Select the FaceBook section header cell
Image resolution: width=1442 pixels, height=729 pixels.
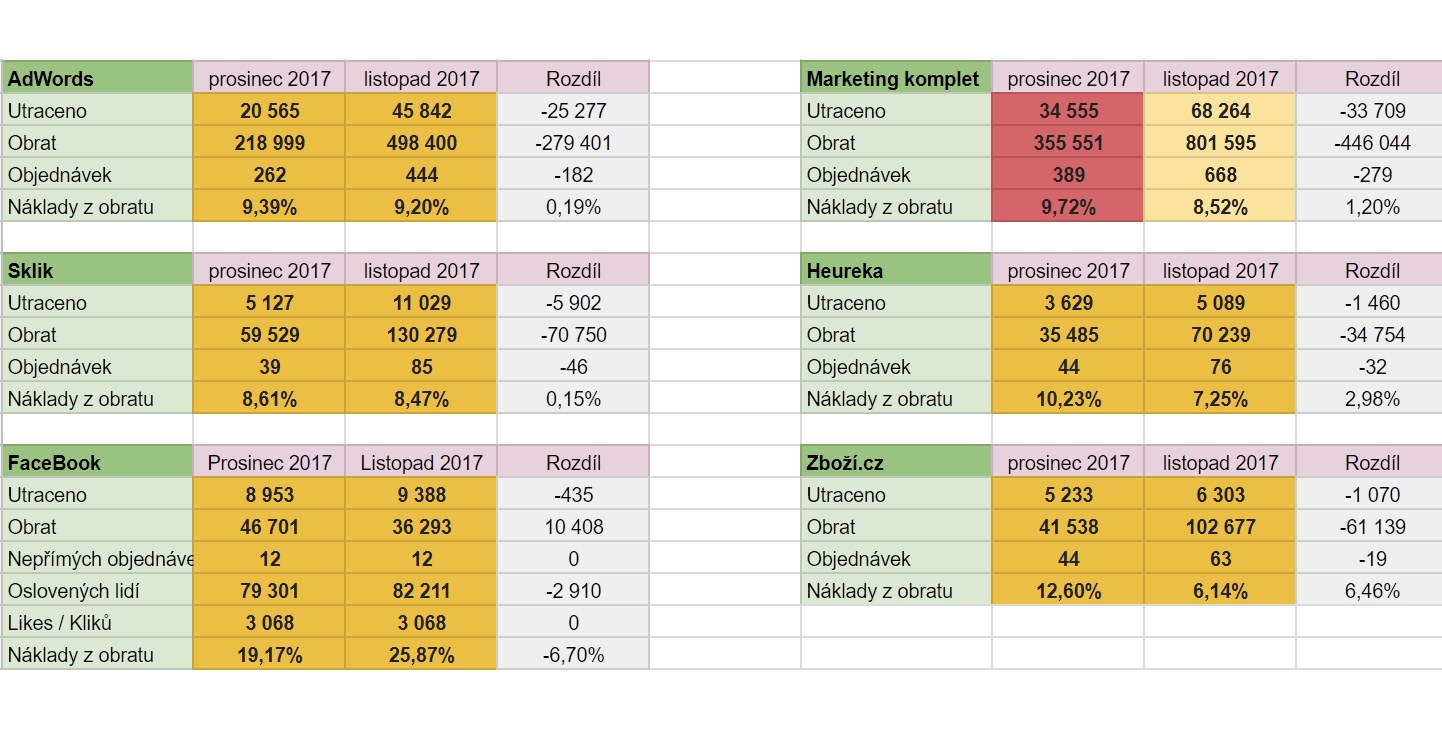pyautogui.click(x=97, y=462)
